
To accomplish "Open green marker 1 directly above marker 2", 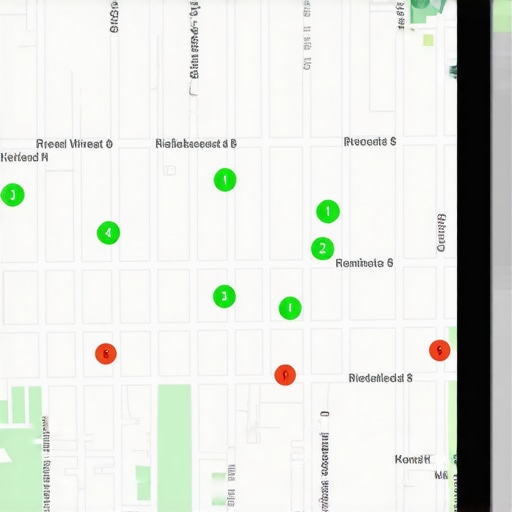I will pyautogui.click(x=328, y=211).
